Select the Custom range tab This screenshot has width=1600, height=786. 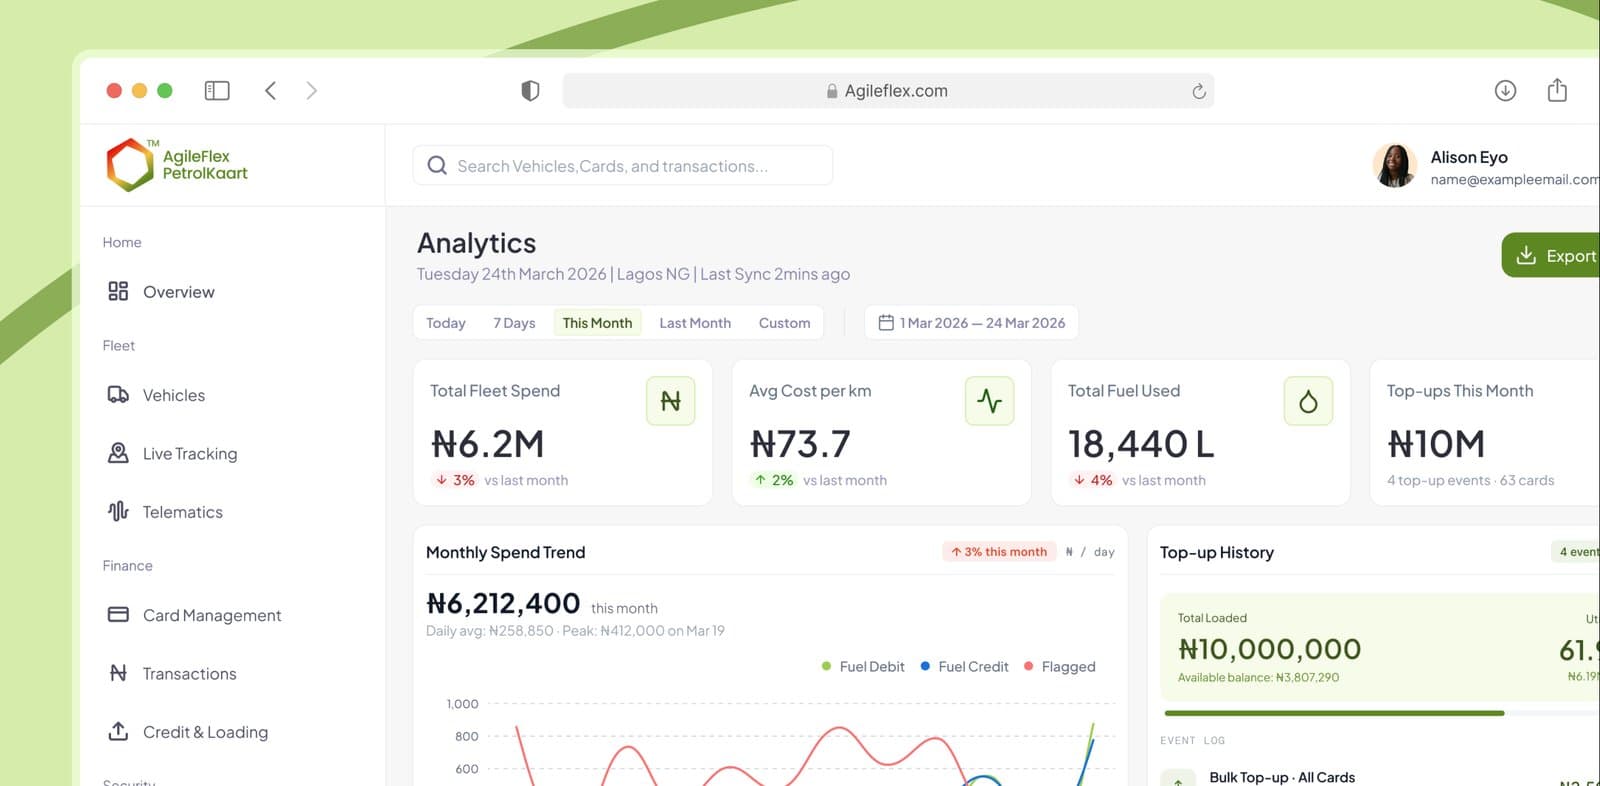[784, 323]
